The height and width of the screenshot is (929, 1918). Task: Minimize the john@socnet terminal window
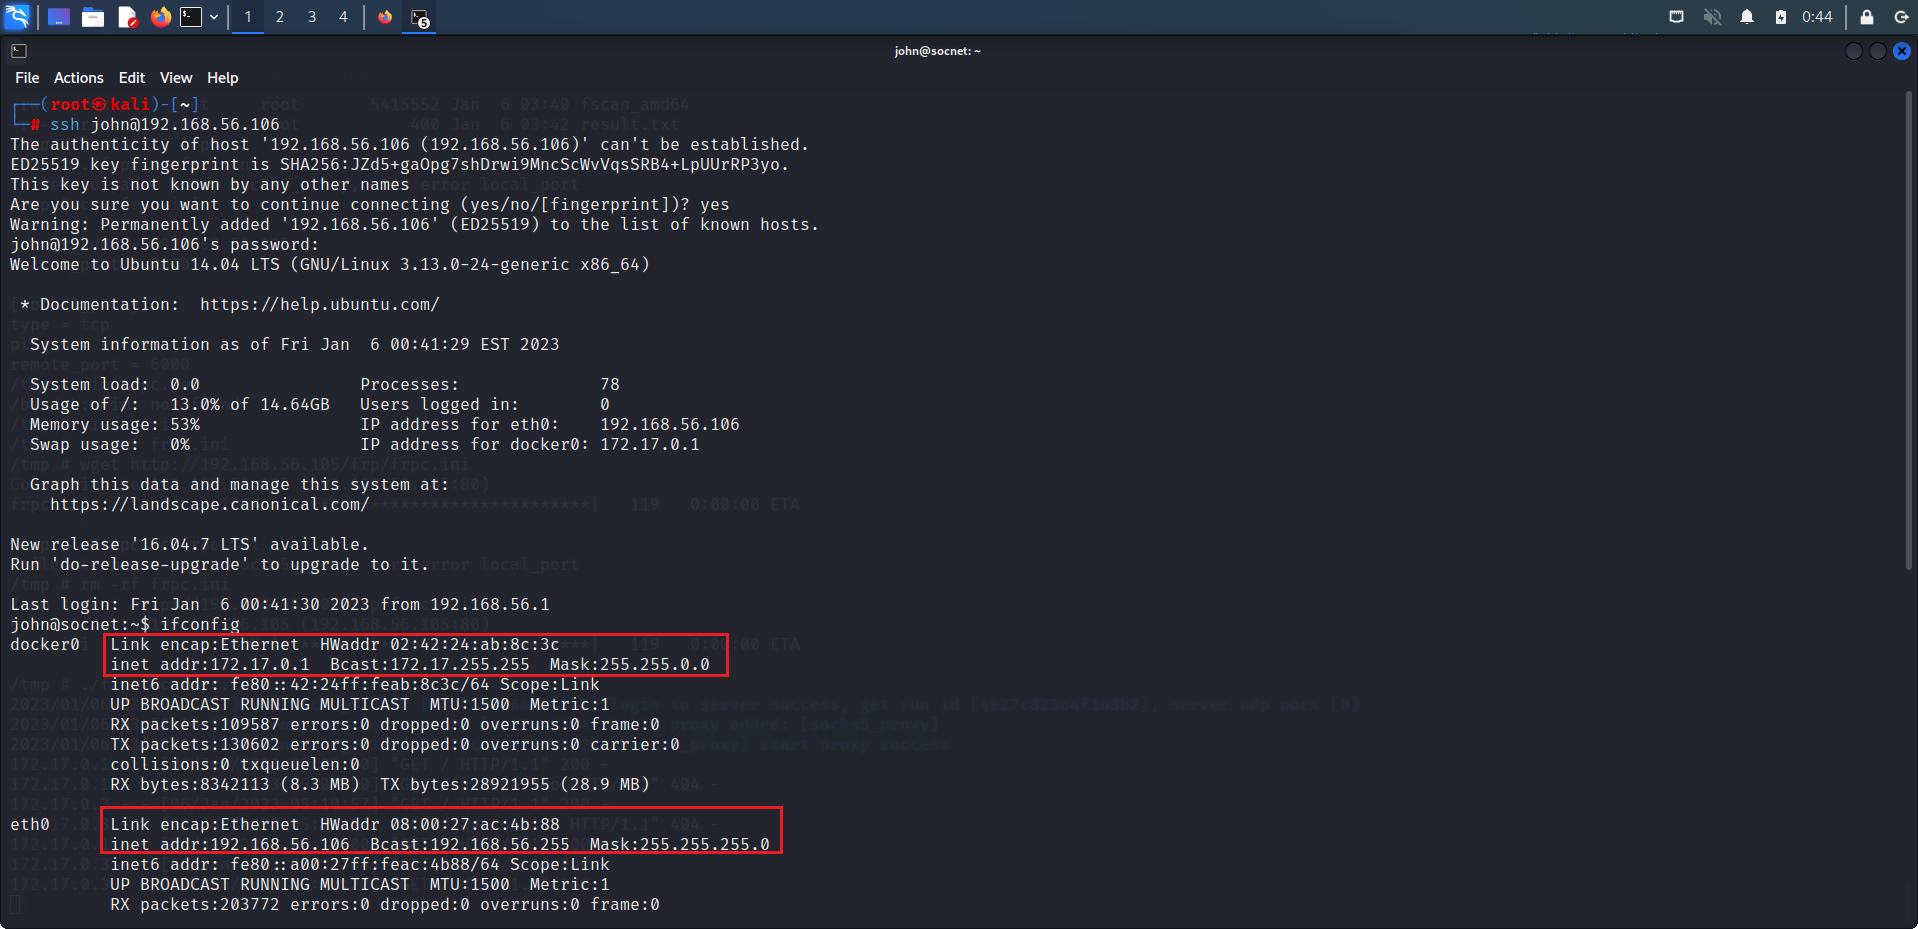coord(1854,51)
